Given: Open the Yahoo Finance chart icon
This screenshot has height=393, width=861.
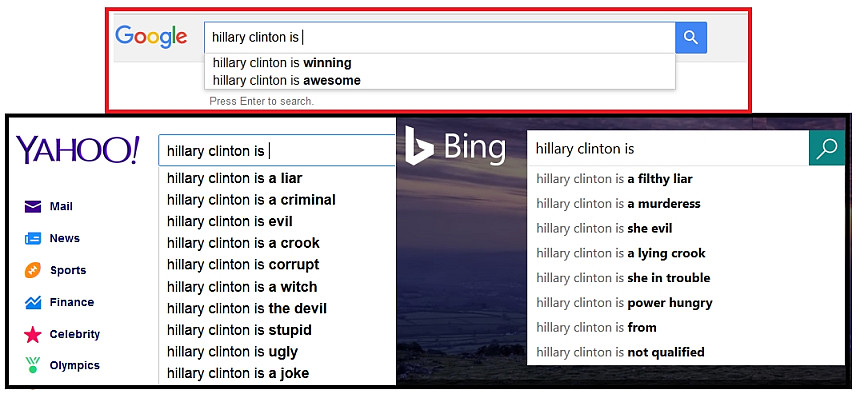Looking at the screenshot, I should click(33, 302).
